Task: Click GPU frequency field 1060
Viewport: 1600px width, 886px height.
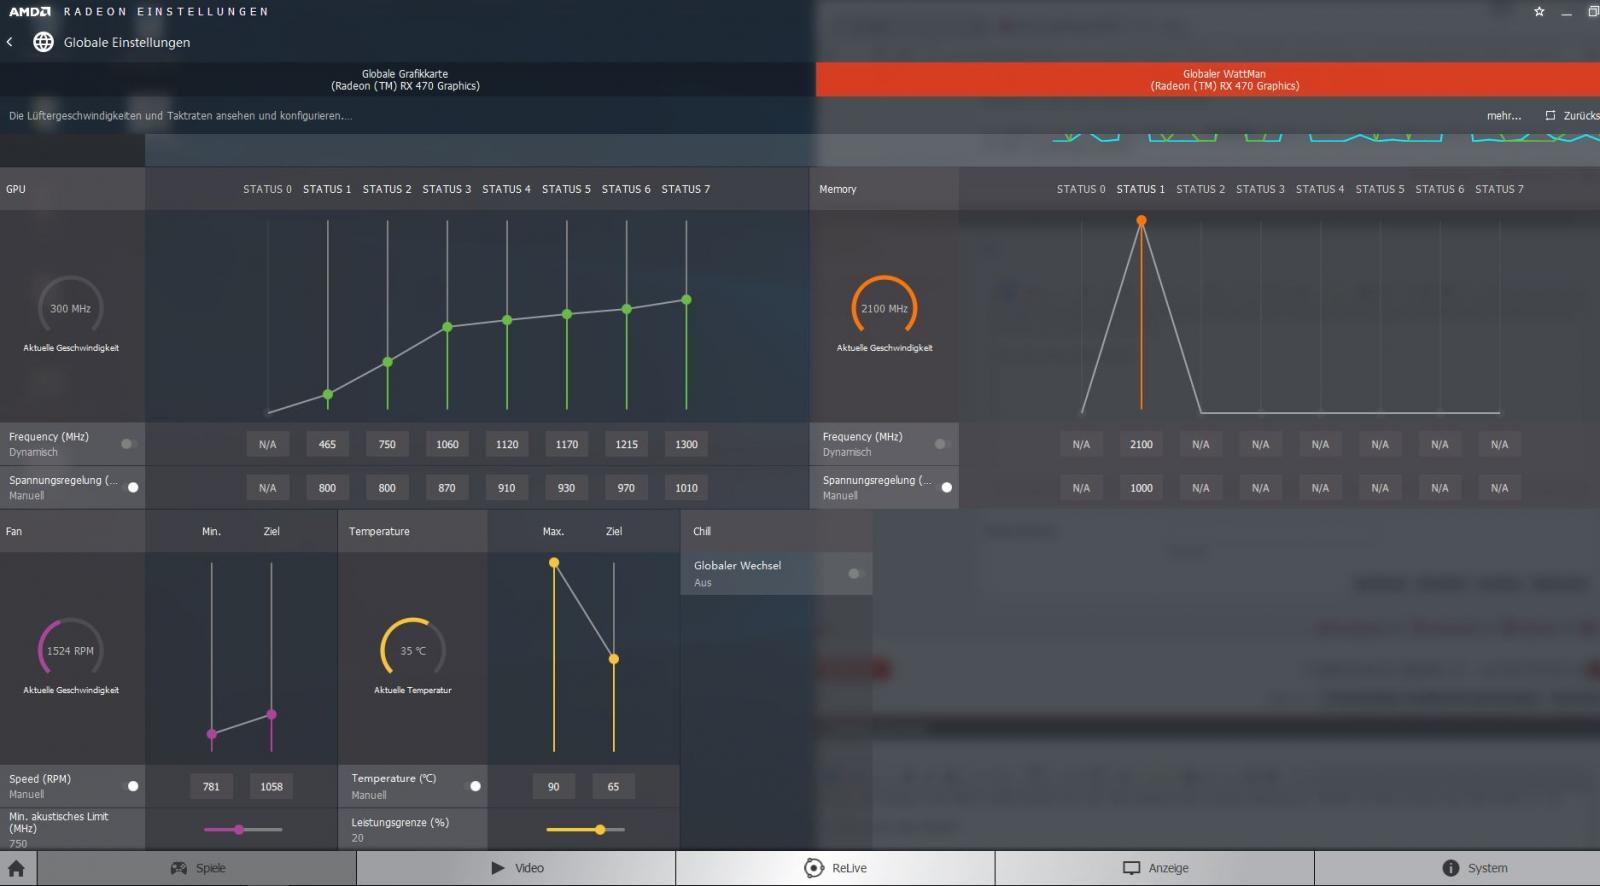Action: click(x=447, y=444)
